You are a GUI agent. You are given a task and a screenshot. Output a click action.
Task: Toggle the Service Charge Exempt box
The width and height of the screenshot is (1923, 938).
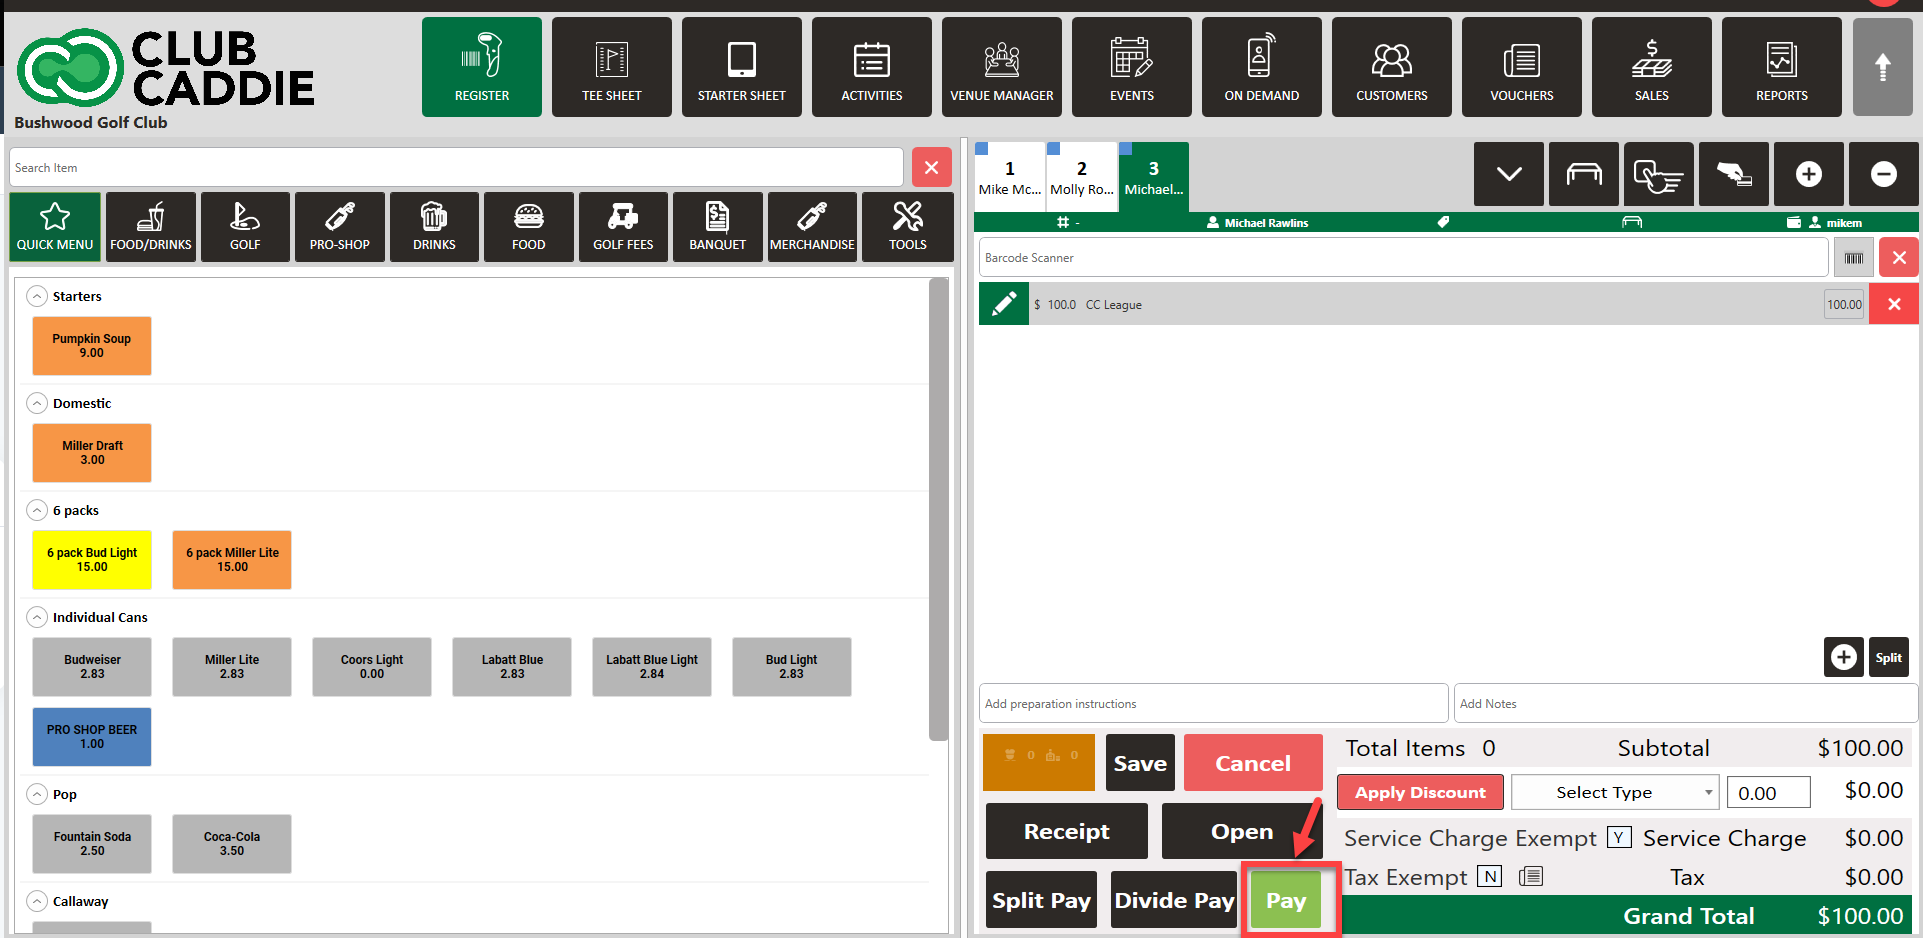click(1619, 837)
